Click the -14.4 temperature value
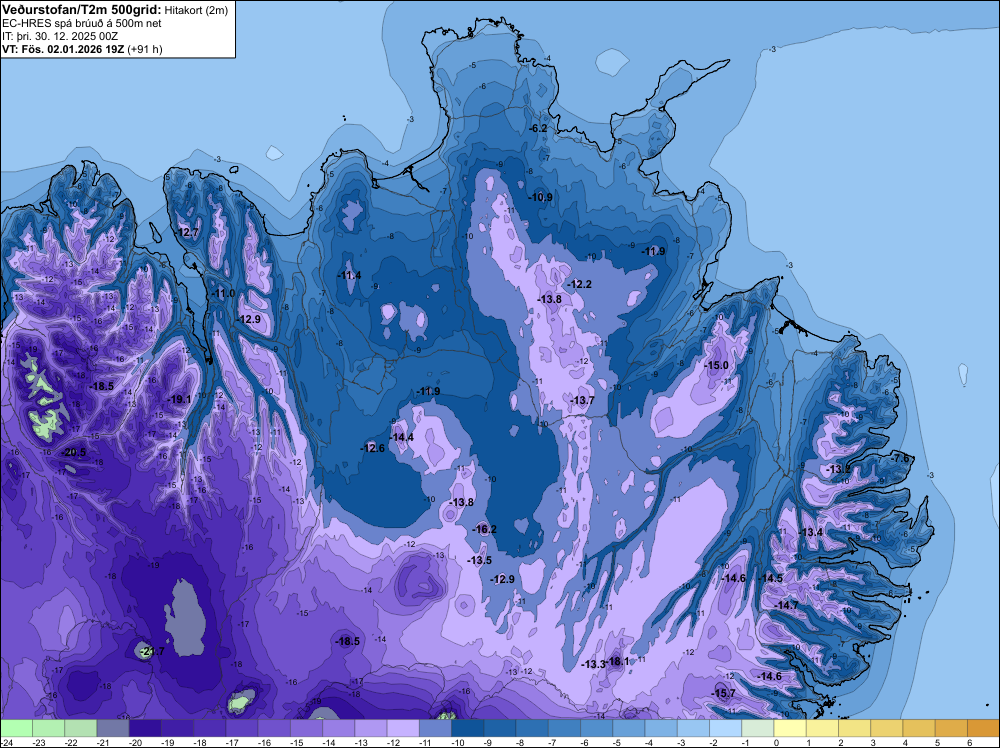This screenshot has width=1000, height=748. pos(401,437)
